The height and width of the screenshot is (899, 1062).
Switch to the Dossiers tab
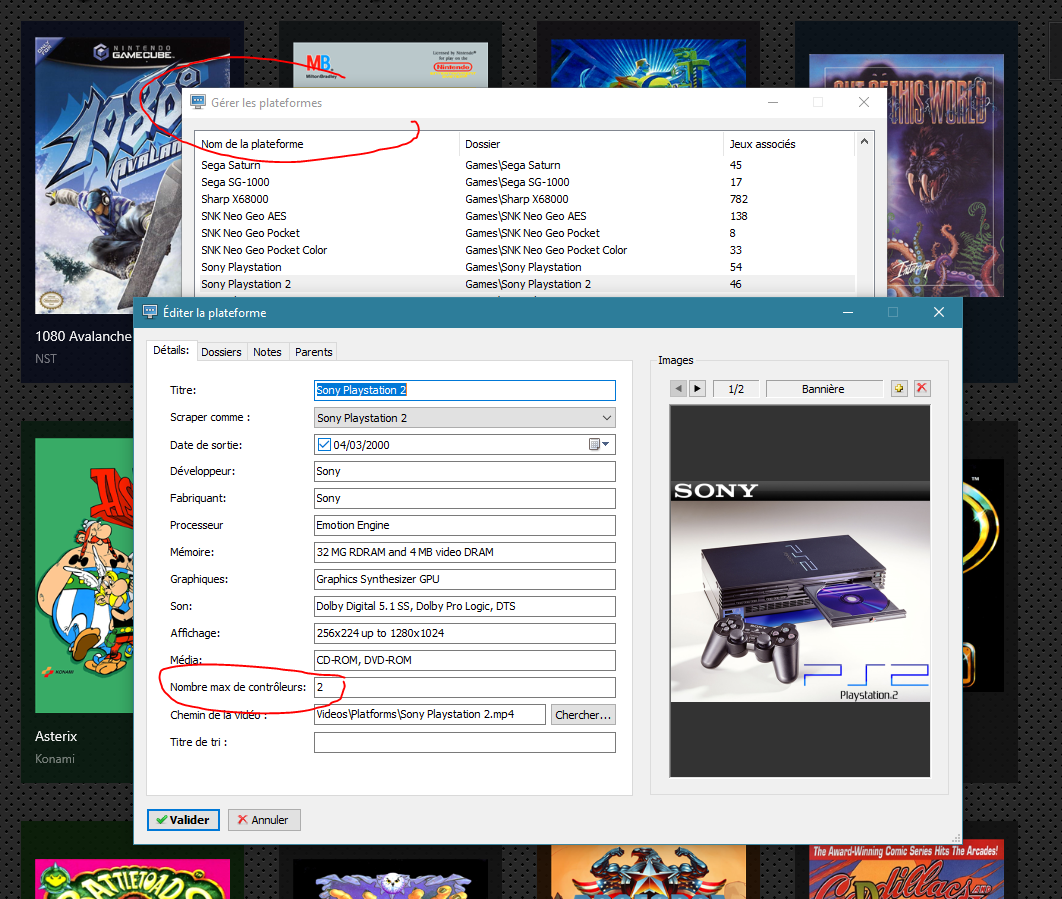click(x=221, y=352)
